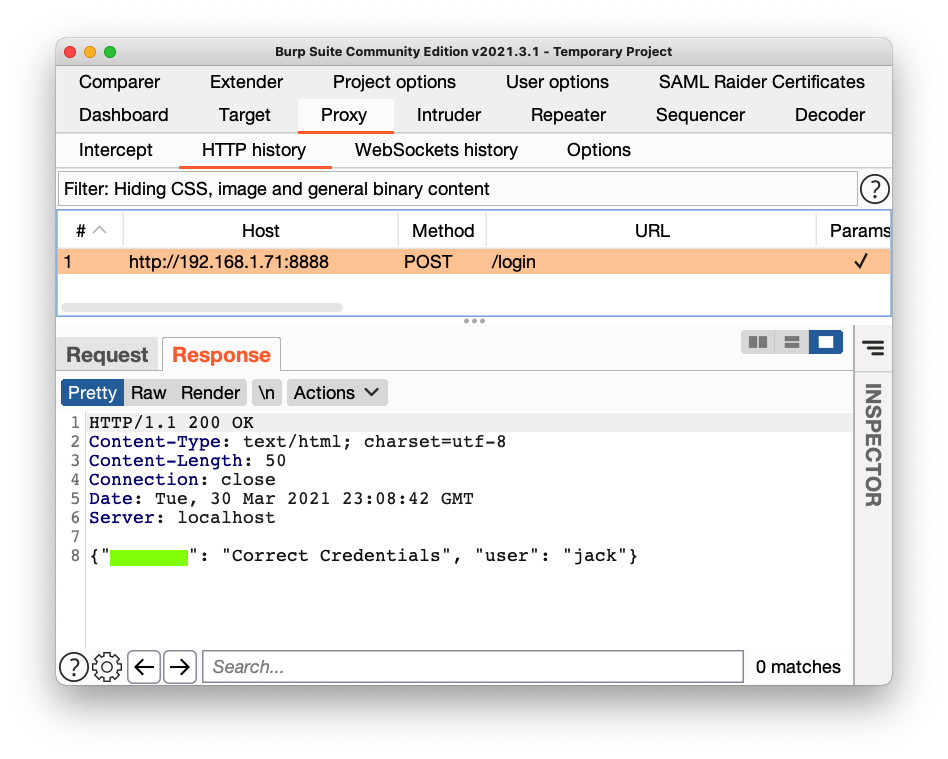948x759 pixels.
Task: Toggle the \n non-printable characters button
Action: click(266, 393)
